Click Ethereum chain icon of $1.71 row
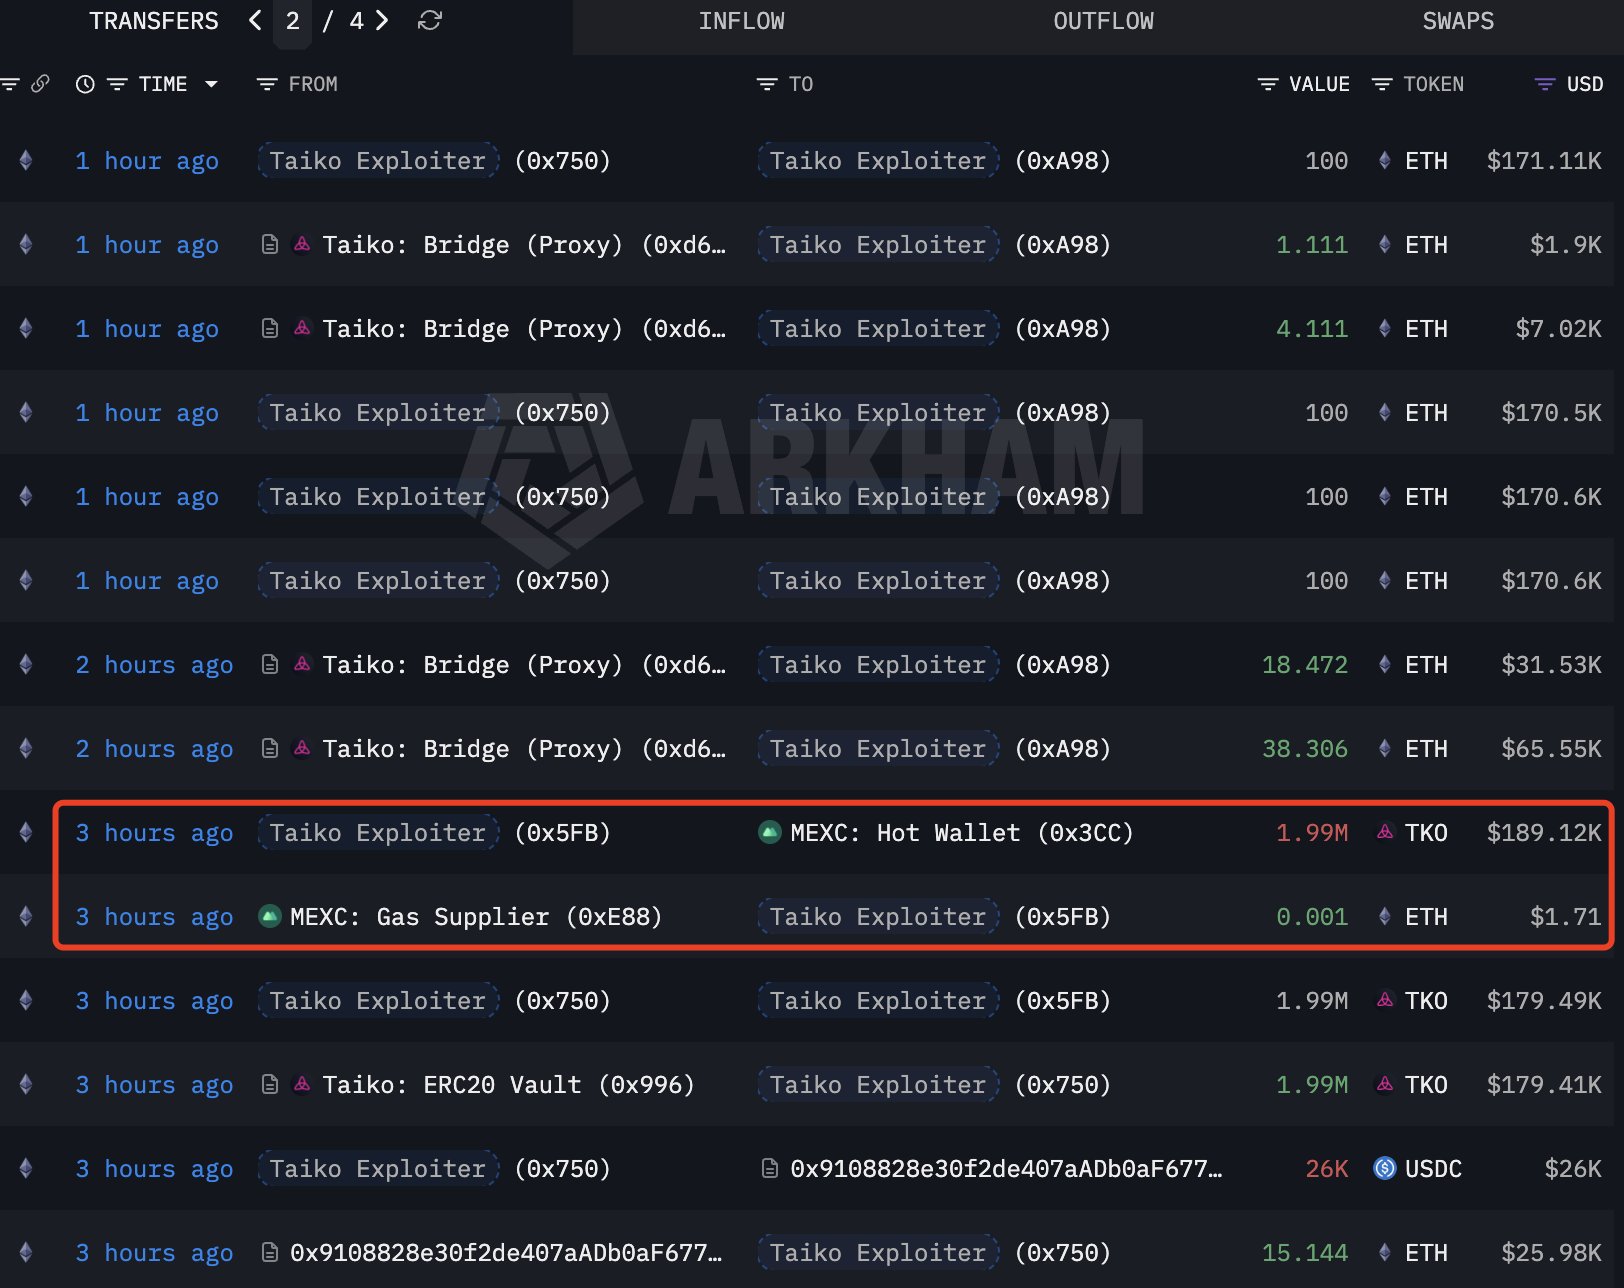1624x1288 pixels. (26, 916)
